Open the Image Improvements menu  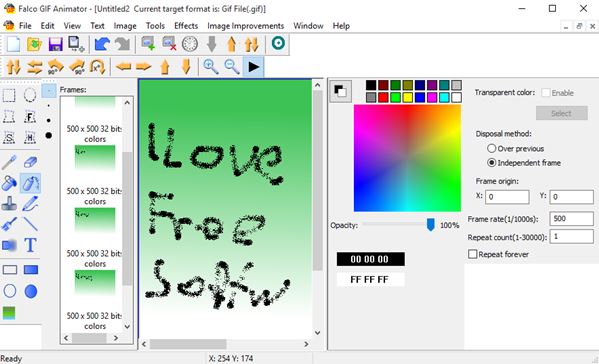[246, 26]
